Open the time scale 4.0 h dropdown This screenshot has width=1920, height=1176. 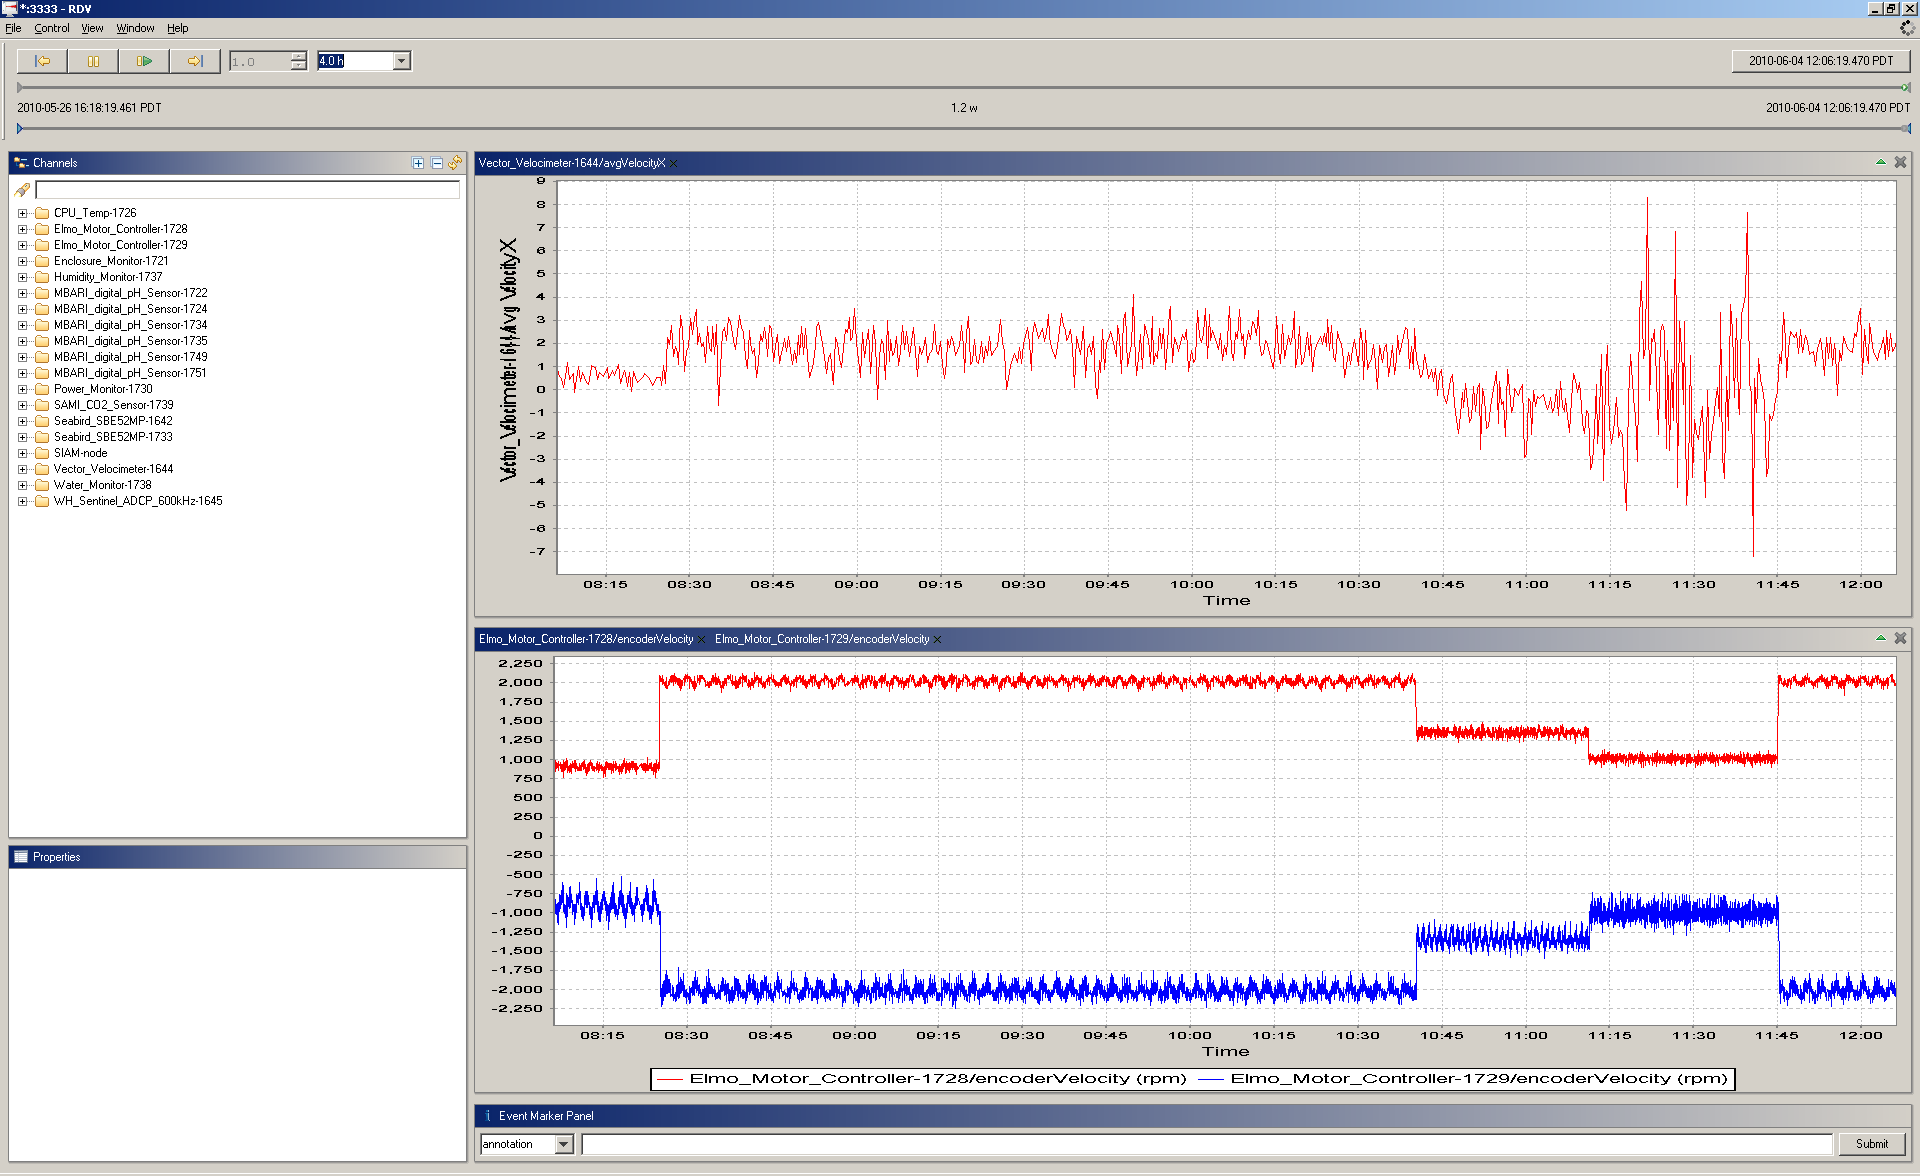pos(401,61)
